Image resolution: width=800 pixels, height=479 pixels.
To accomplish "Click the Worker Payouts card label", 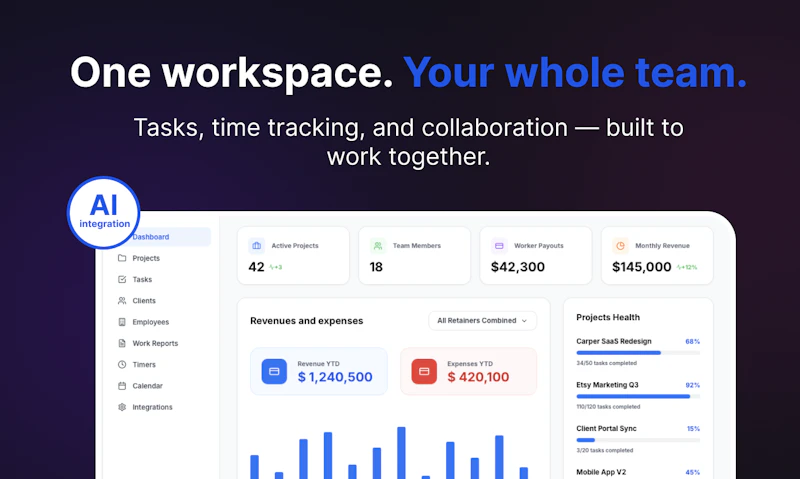I will coord(539,246).
